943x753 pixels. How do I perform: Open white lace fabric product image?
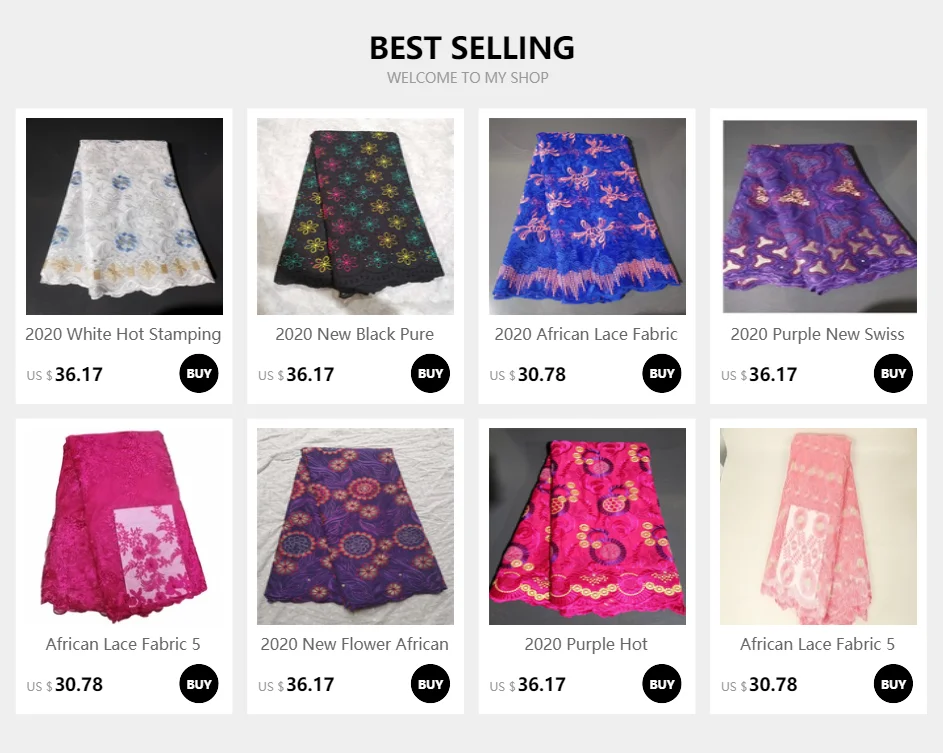pos(124,217)
